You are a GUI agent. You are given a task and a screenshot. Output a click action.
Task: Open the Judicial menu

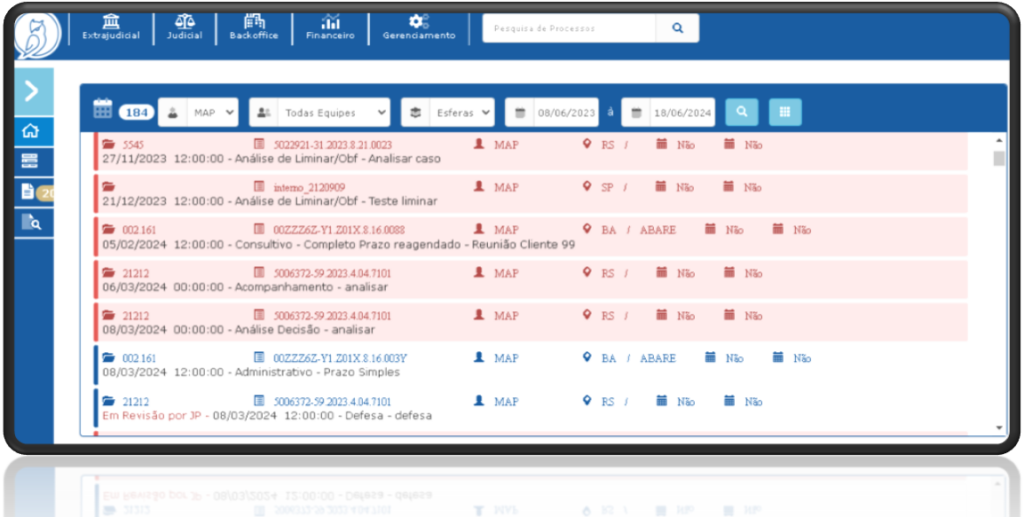(x=185, y=28)
